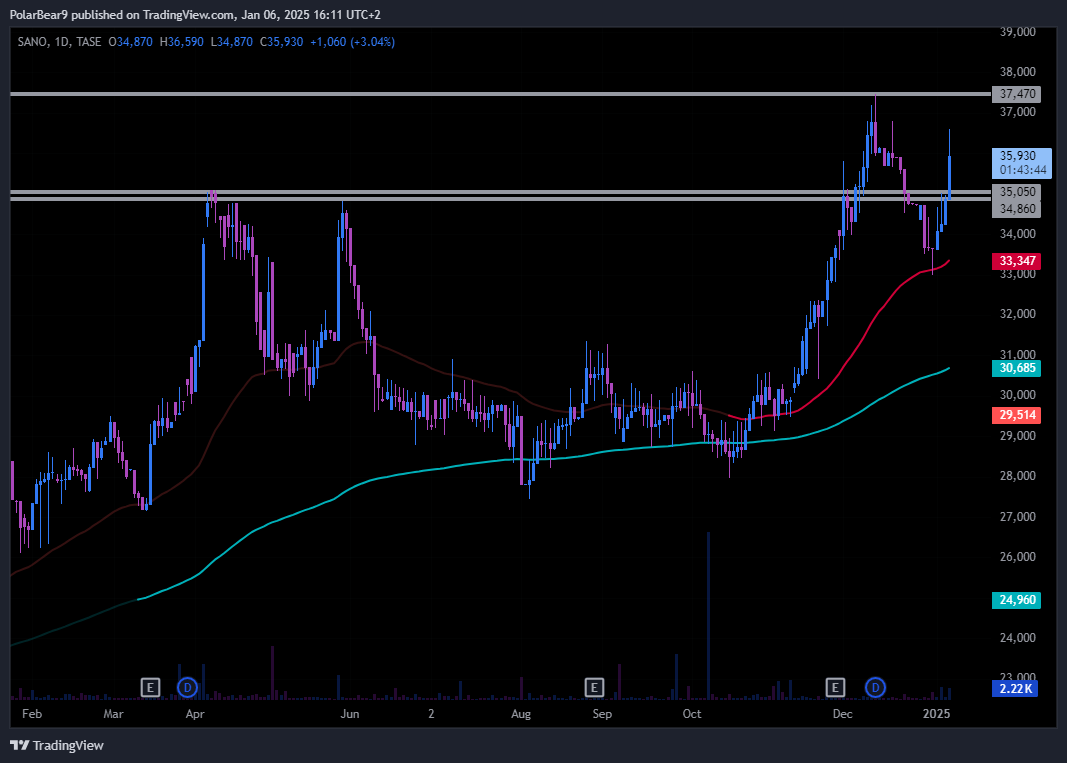Click the Jun label on time axis
Viewport: 1067px width, 763px height.
(350, 714)
